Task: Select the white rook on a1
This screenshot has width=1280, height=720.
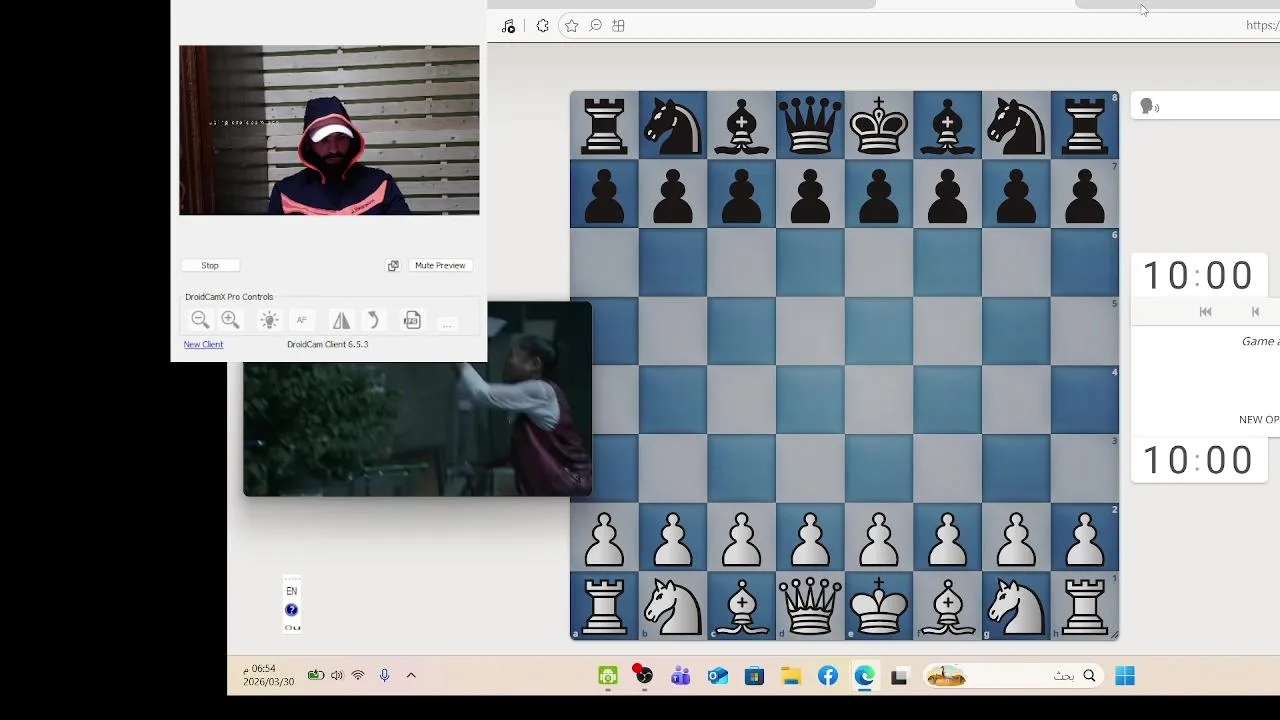Action: click(604, 606)
